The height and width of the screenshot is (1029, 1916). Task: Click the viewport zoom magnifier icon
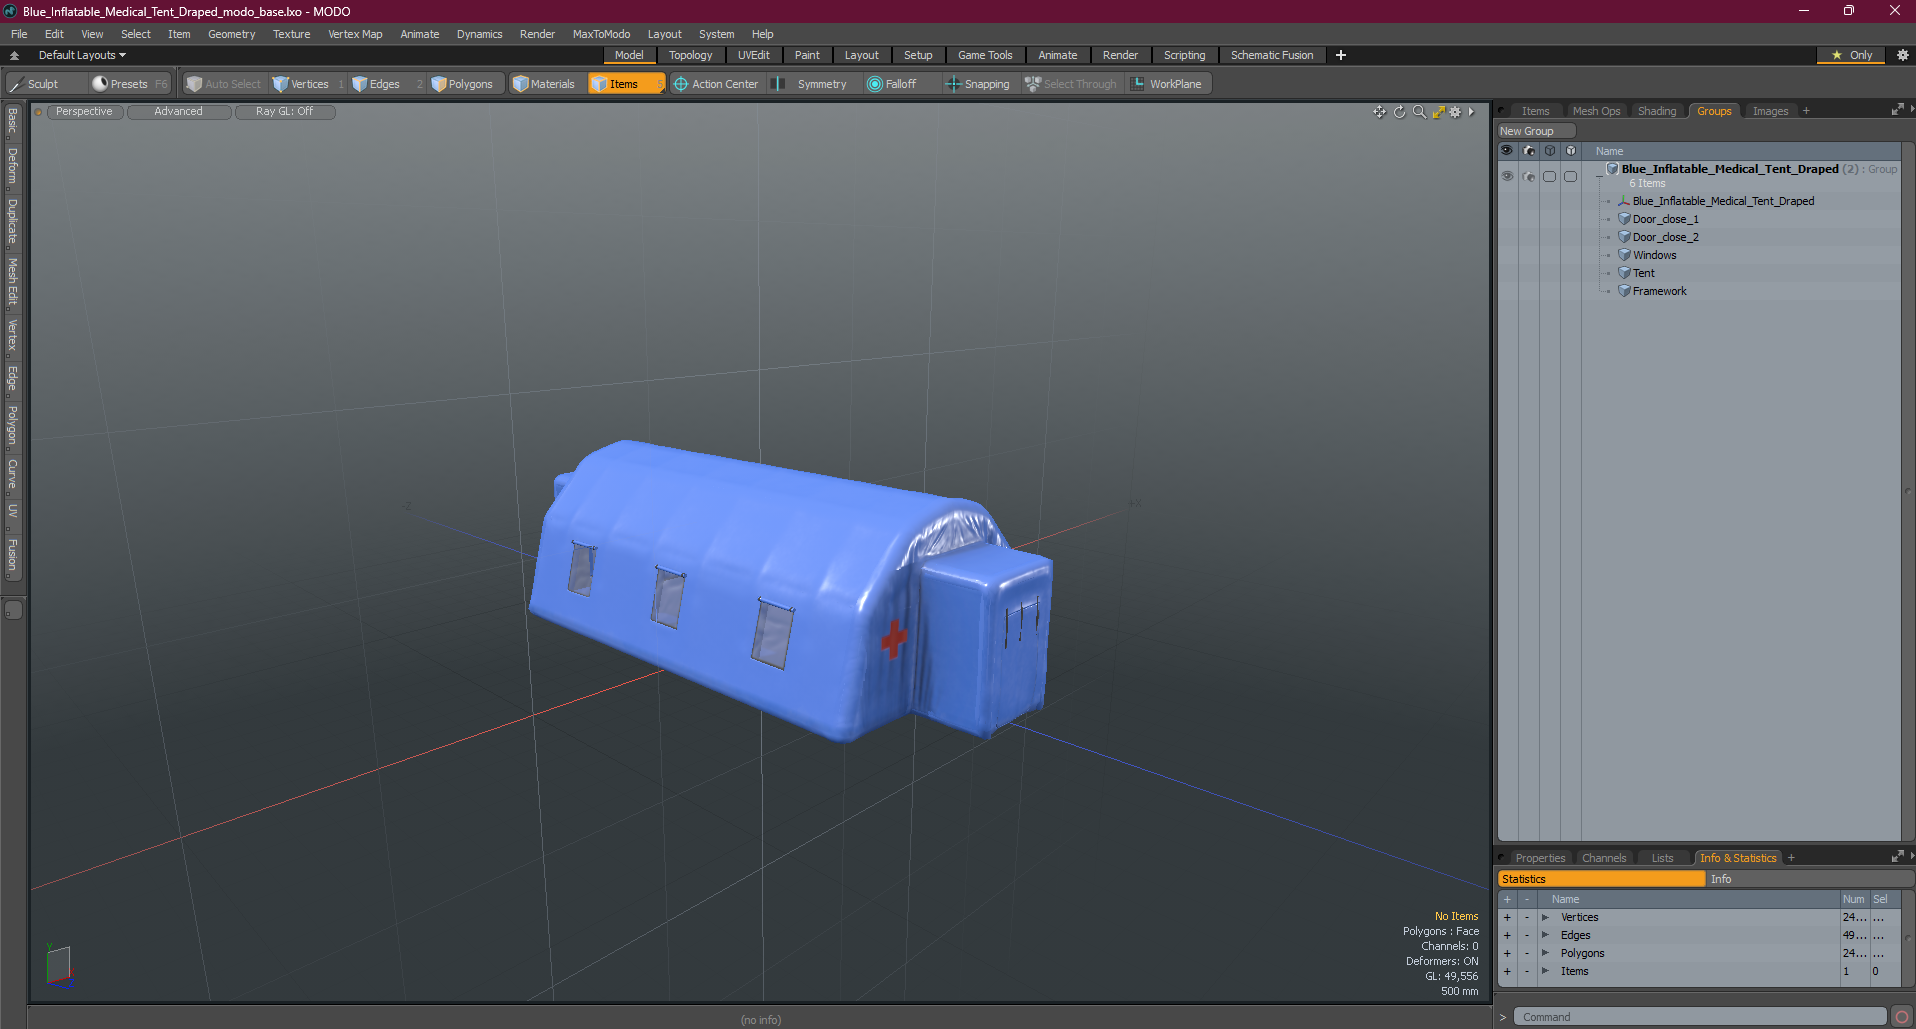(1419, 112)
